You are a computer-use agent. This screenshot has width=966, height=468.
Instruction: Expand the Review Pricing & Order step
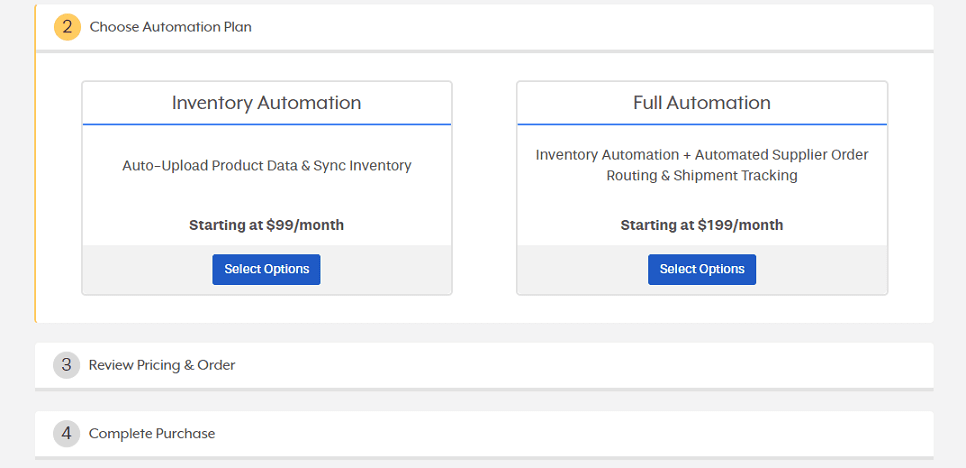(484, 365)
